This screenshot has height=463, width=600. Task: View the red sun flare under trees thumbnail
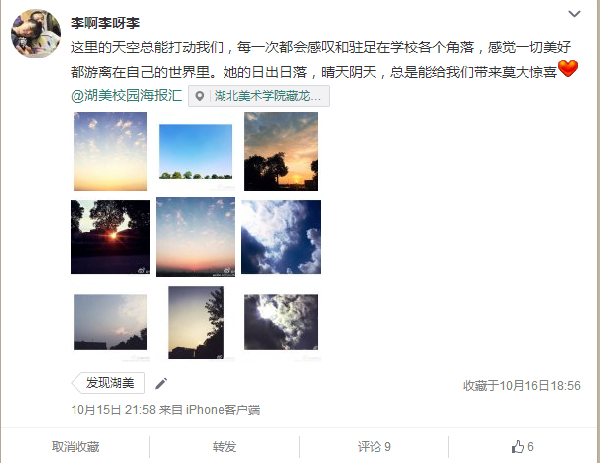tap(111, 237)
